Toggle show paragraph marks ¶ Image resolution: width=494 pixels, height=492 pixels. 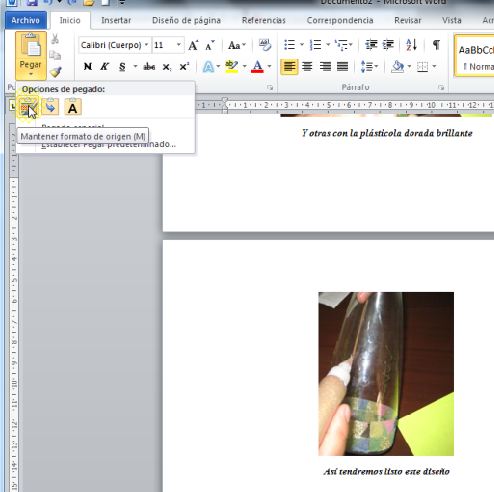436,45
